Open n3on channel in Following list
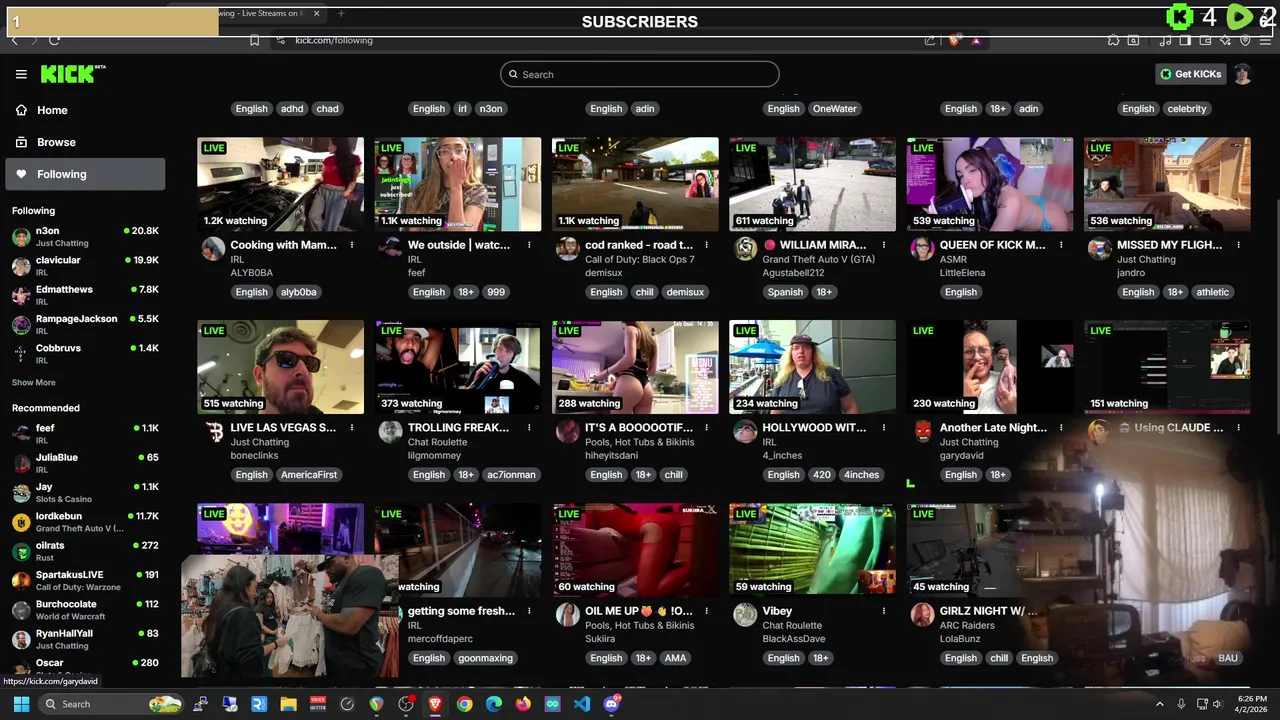Viewport: 1280px width, 720px height. 85,236
